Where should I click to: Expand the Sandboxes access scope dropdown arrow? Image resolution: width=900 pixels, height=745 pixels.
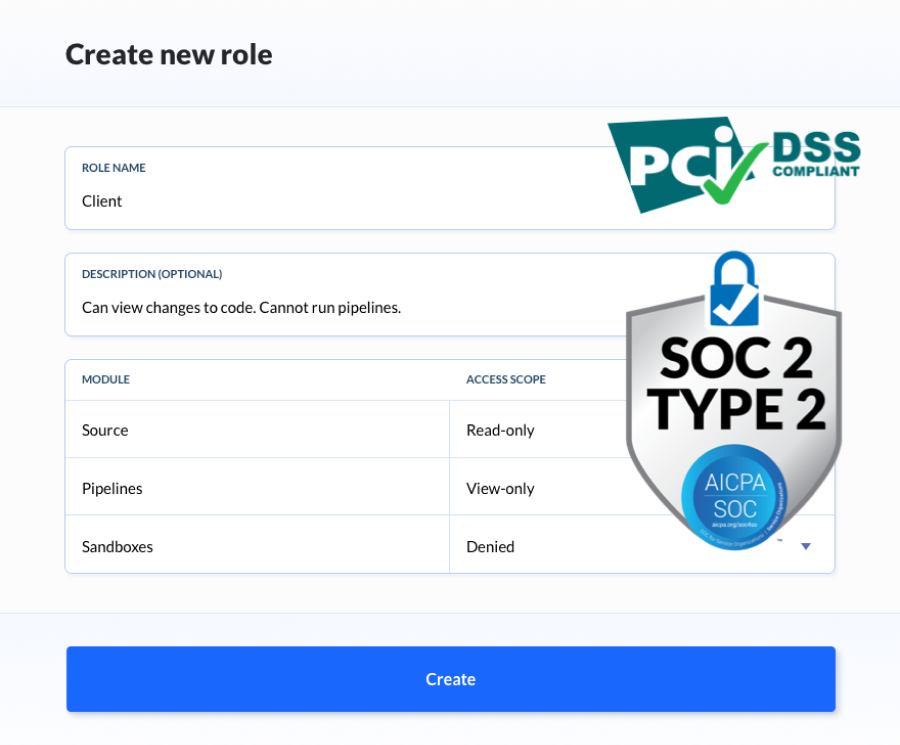[806, 546]
